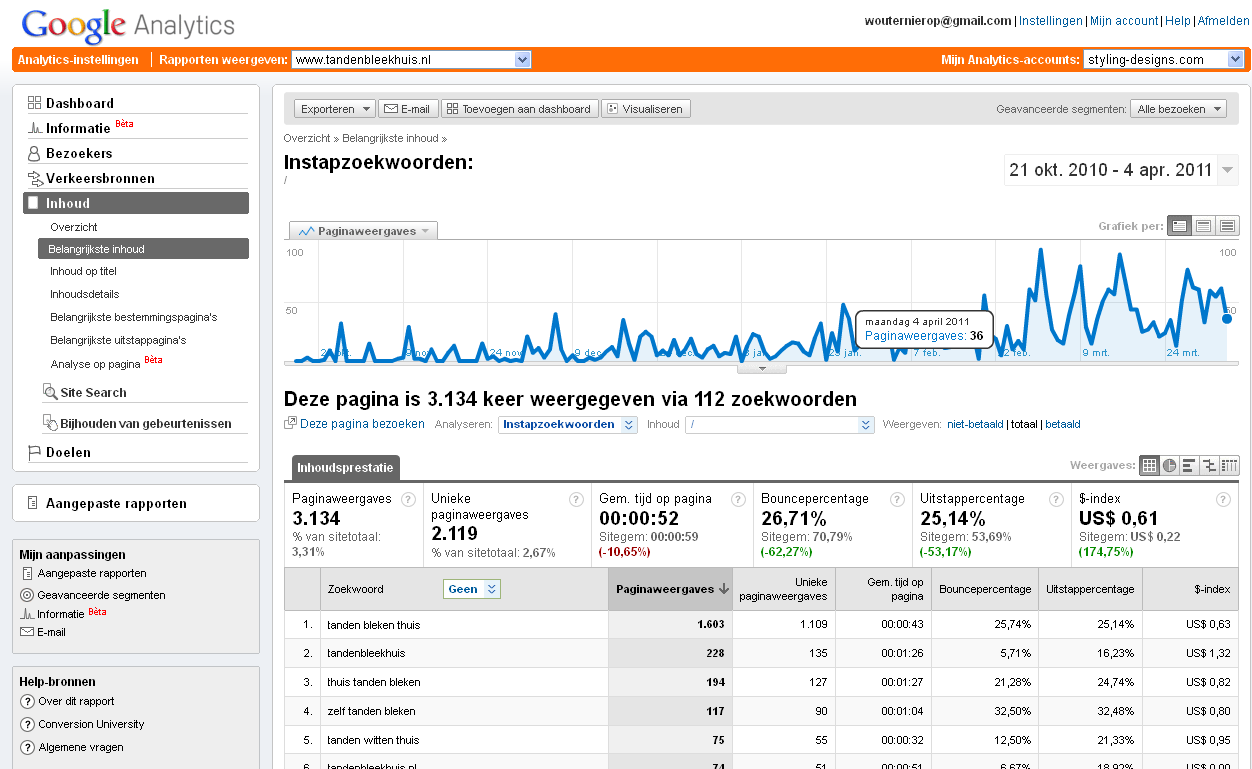Open Bijhouden van gebeurtenissen section

click(x=145, y=423)
